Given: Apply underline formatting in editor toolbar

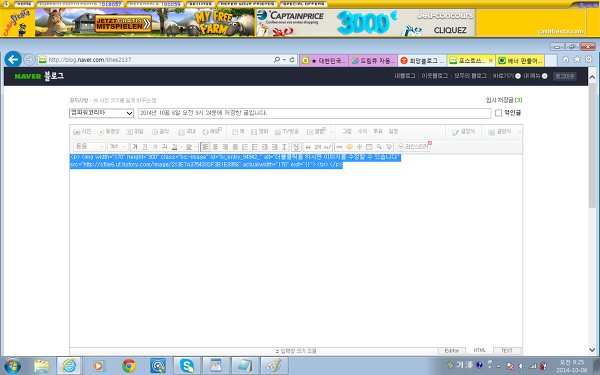Looking at the screenshot, I should tap(145, 147).
